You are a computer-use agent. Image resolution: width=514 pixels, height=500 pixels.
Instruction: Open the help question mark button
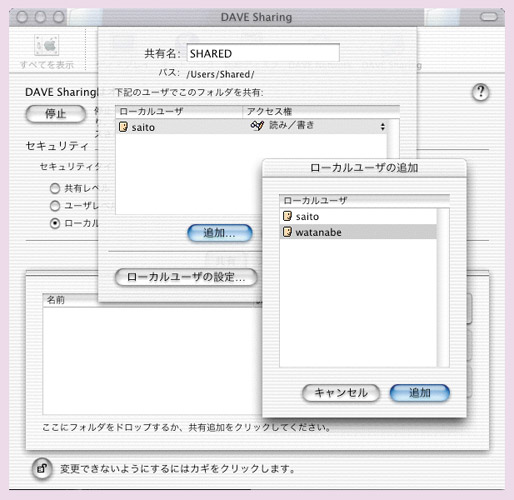481,92
